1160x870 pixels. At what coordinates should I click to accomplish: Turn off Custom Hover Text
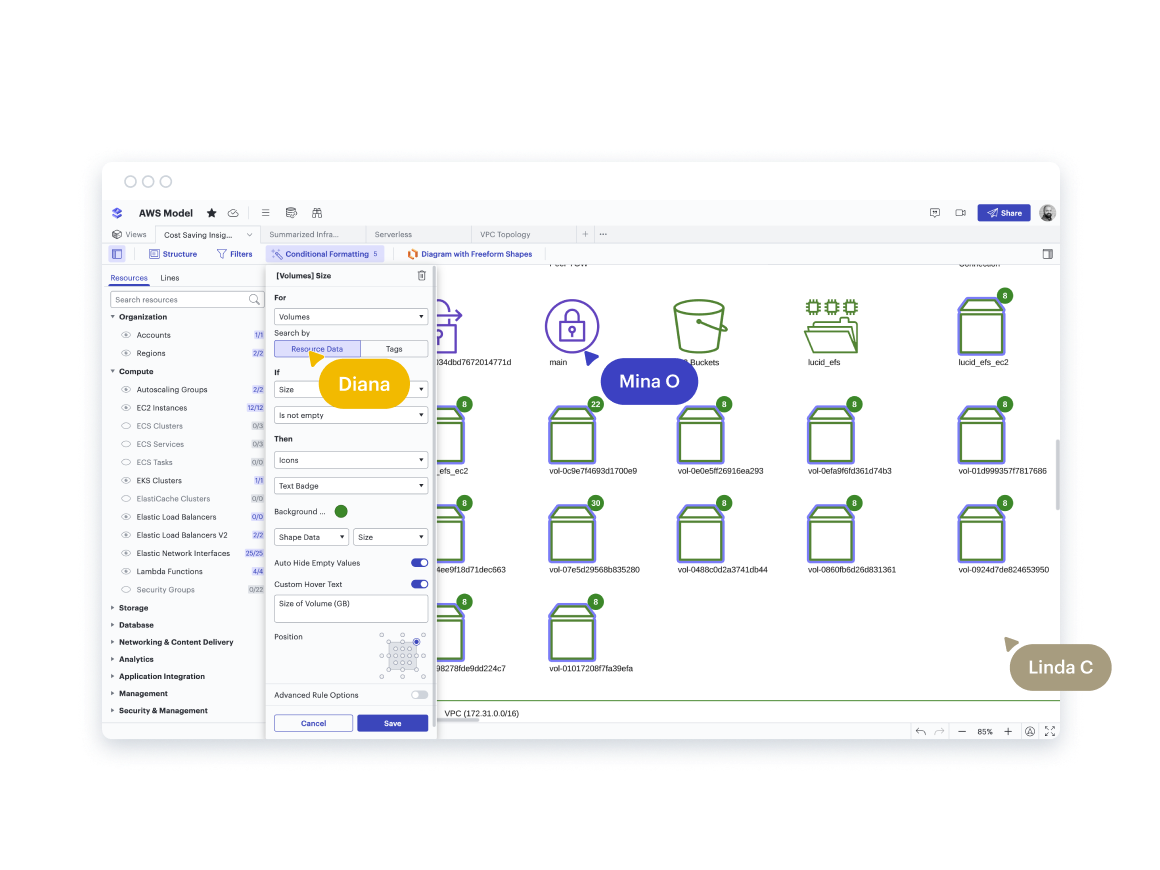click(418, 584)
